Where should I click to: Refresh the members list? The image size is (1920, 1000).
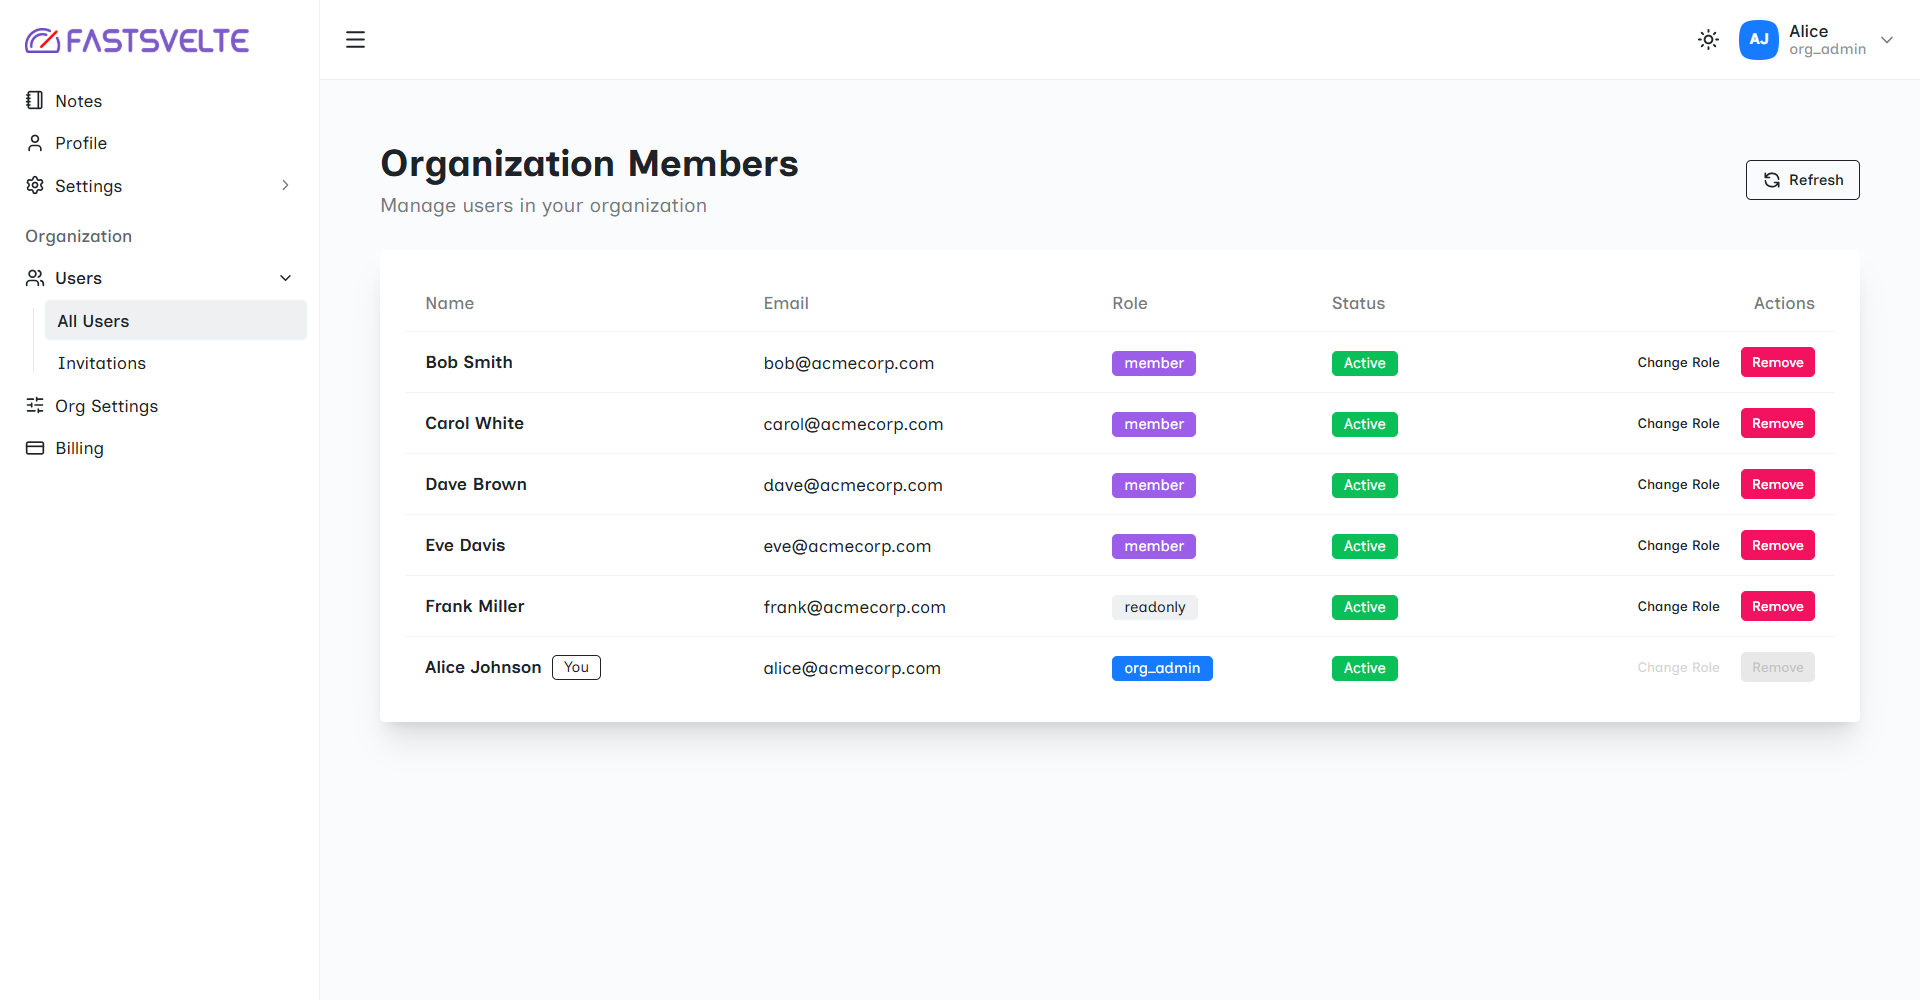click(x=1802, y=180)
